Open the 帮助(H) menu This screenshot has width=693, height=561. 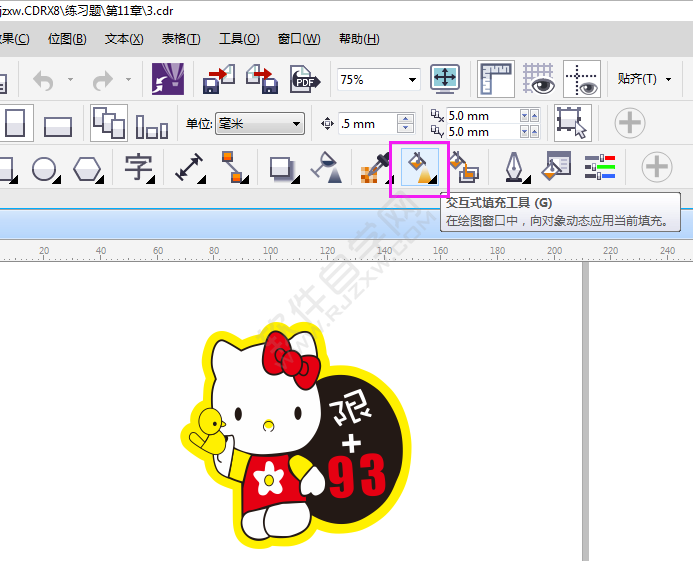(x=359, y=39)
